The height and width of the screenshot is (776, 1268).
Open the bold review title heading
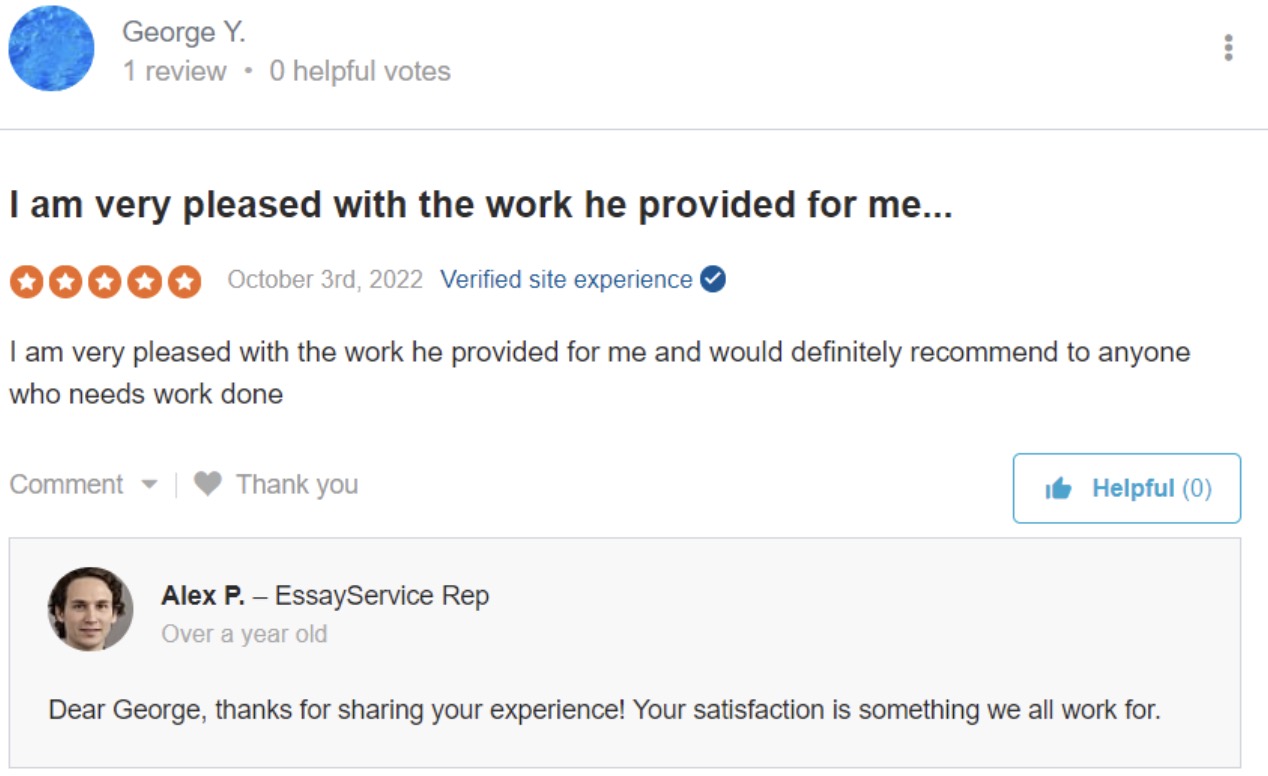pyautogui.click(x=480, y=205)
